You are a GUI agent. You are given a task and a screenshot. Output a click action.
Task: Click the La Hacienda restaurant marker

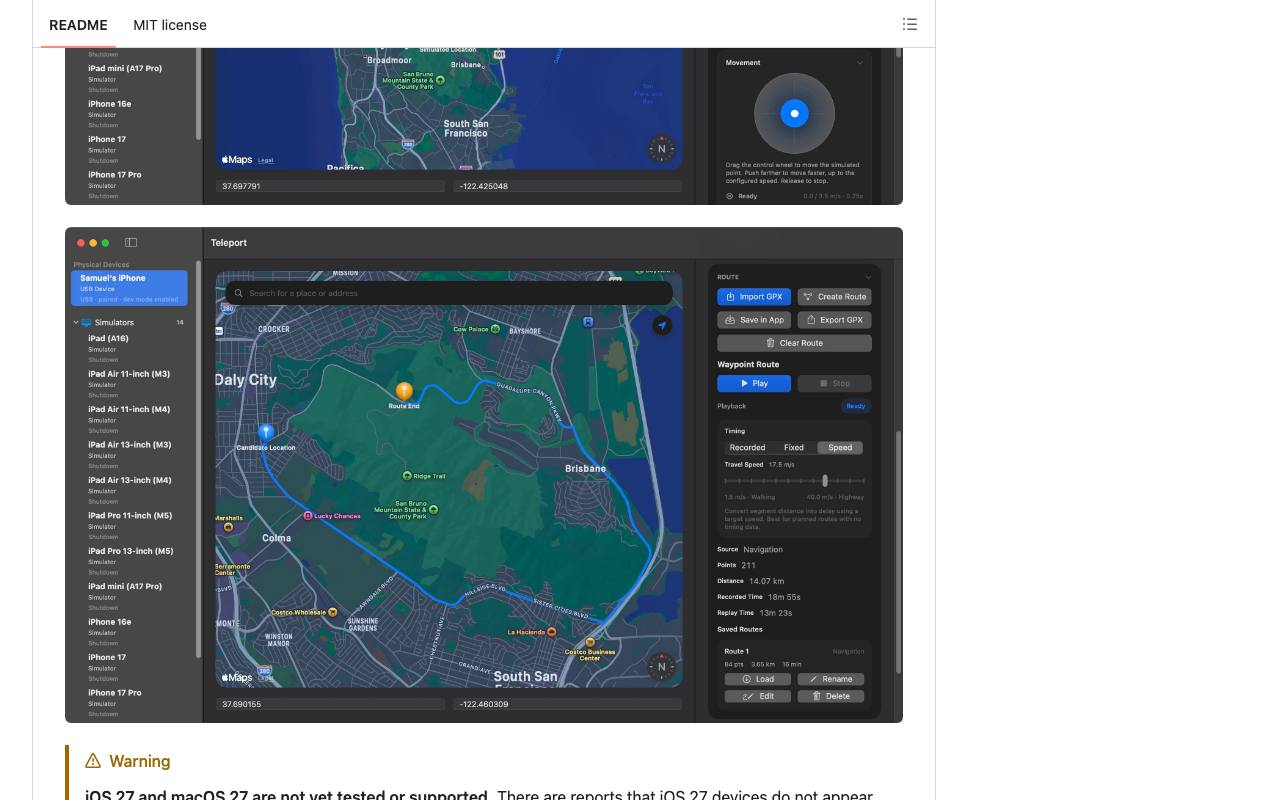[x=551, y=632]
